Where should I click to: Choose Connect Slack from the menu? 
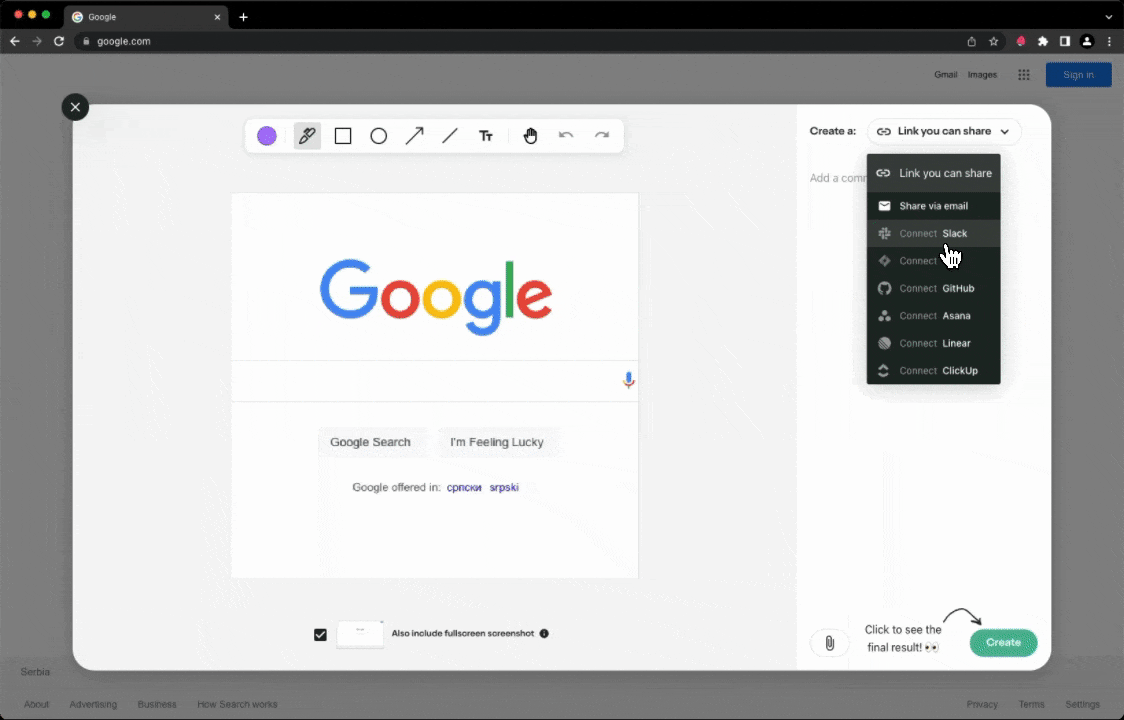pos(933,233)
